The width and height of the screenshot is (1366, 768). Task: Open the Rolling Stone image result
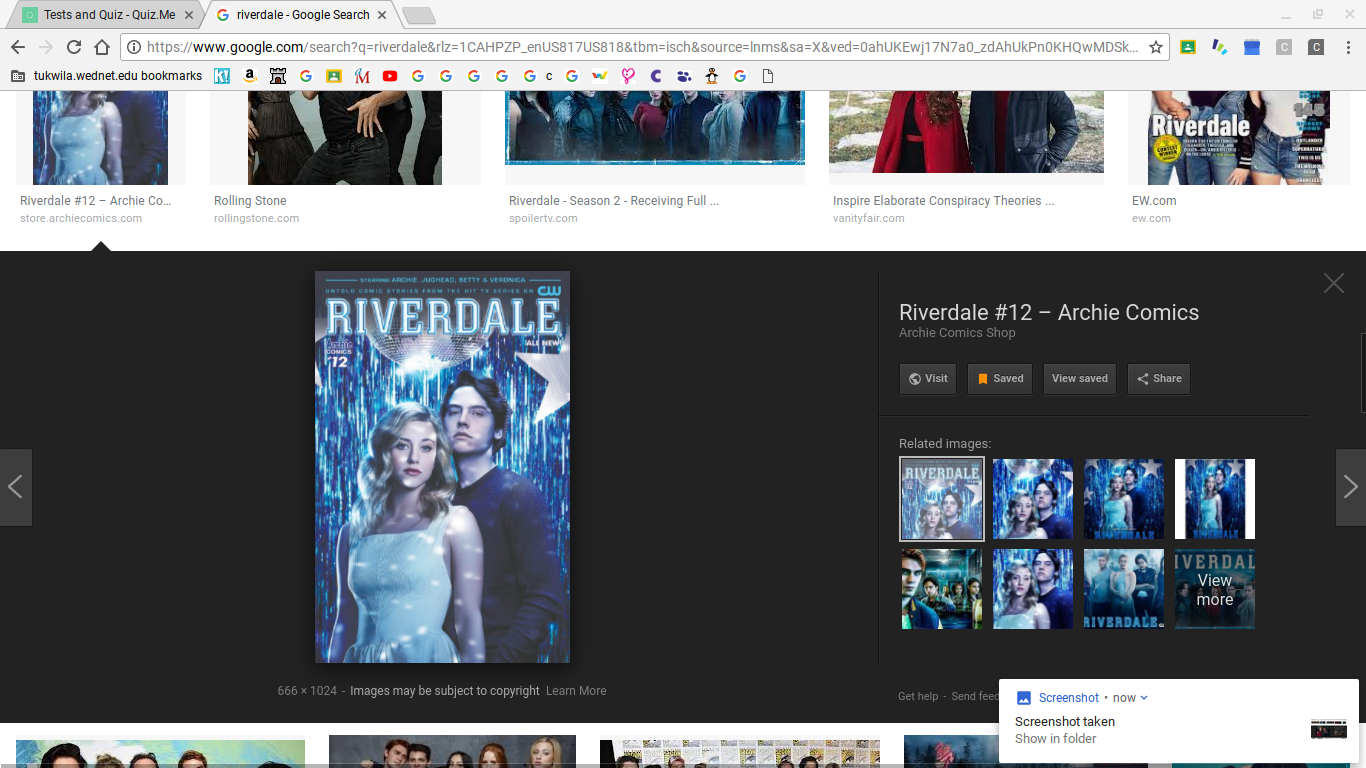[x=345, y=138]
